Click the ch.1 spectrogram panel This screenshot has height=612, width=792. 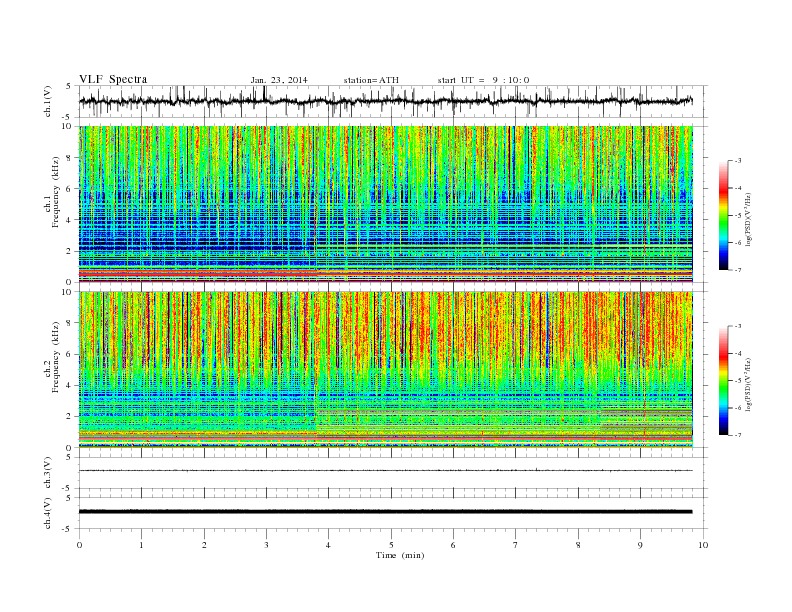coord(386,204)
